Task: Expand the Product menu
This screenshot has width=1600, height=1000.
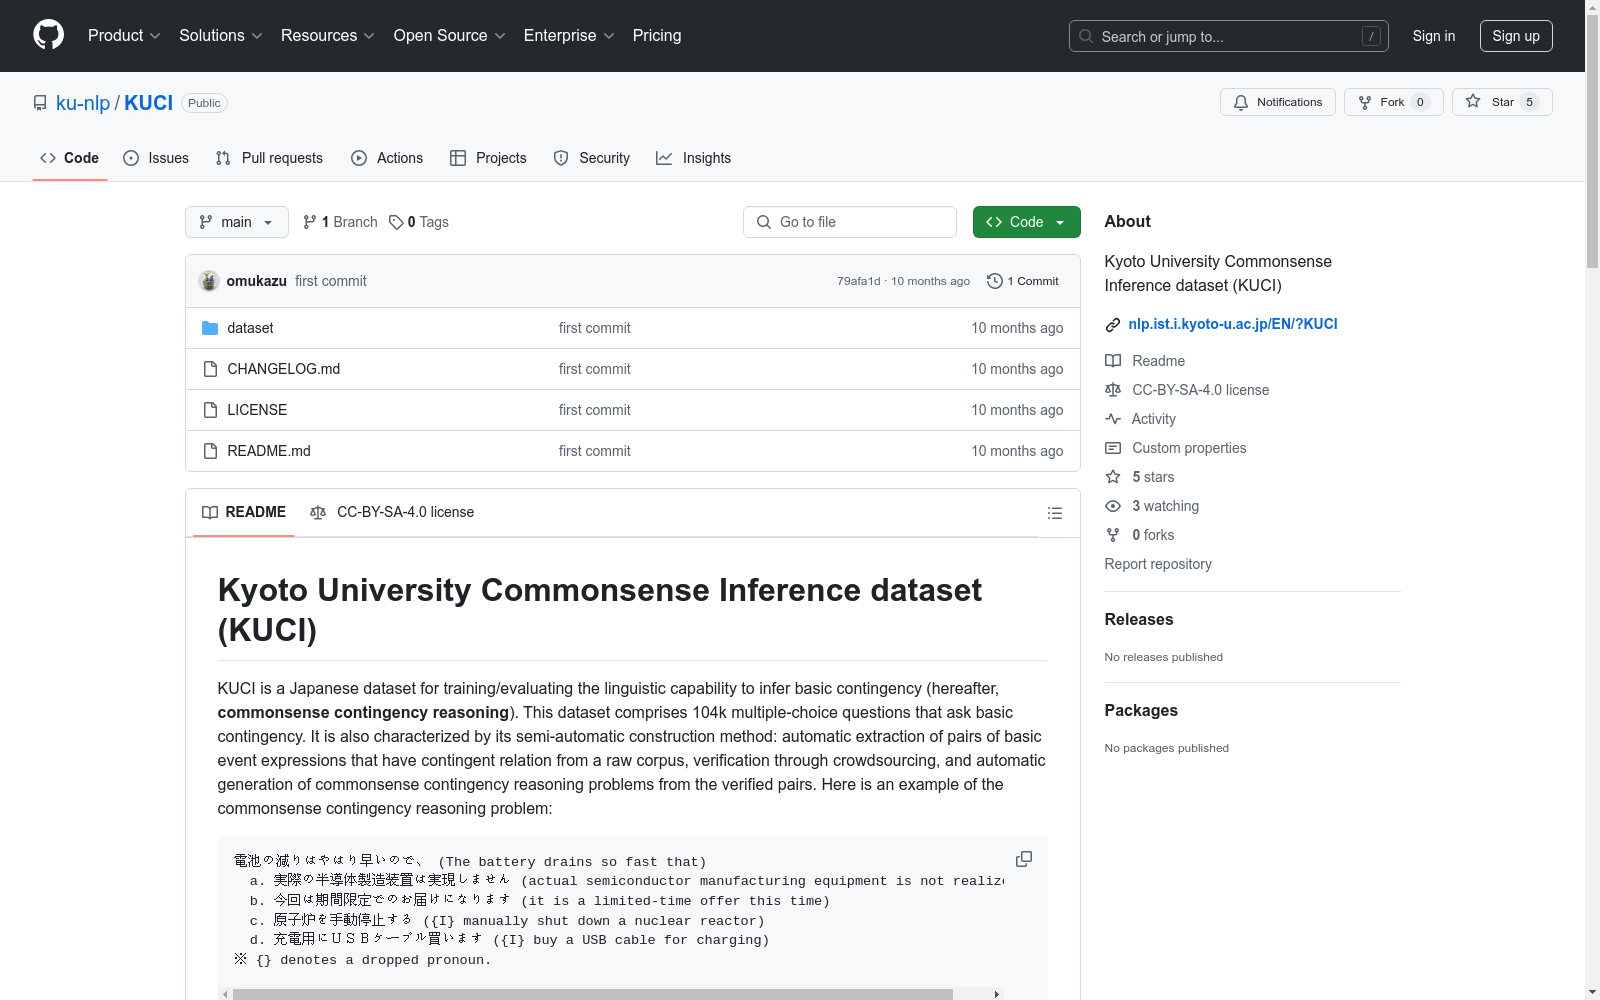Action: point(124,35)
